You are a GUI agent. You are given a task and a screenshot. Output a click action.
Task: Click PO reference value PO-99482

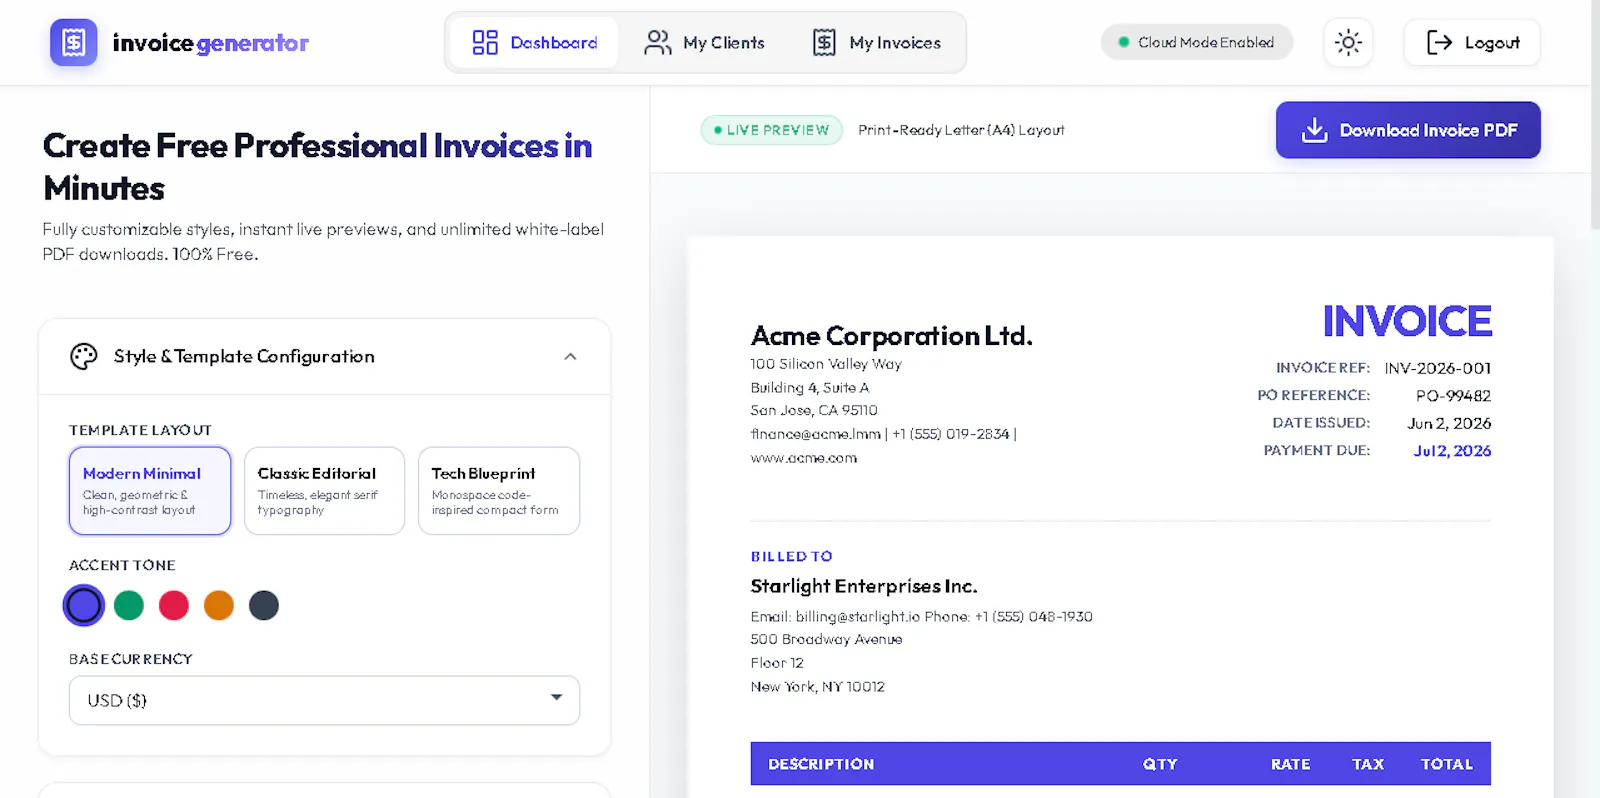(x=1453, y=396)
